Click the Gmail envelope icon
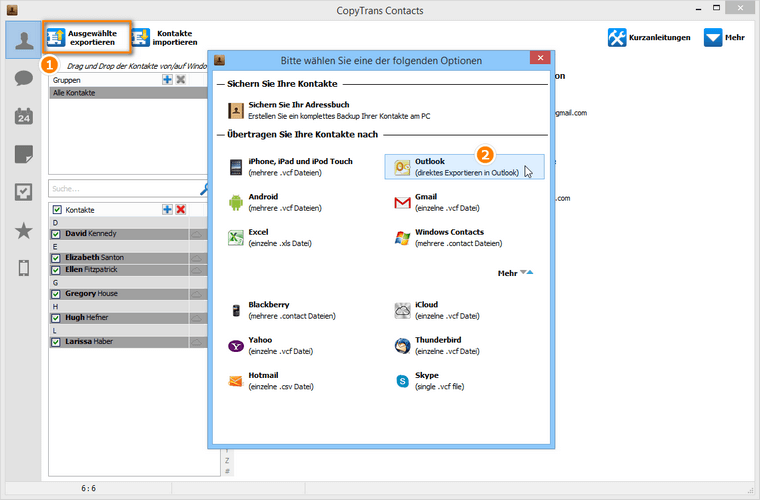Viewport: 760px width, 500px height. tap(402, 203)
